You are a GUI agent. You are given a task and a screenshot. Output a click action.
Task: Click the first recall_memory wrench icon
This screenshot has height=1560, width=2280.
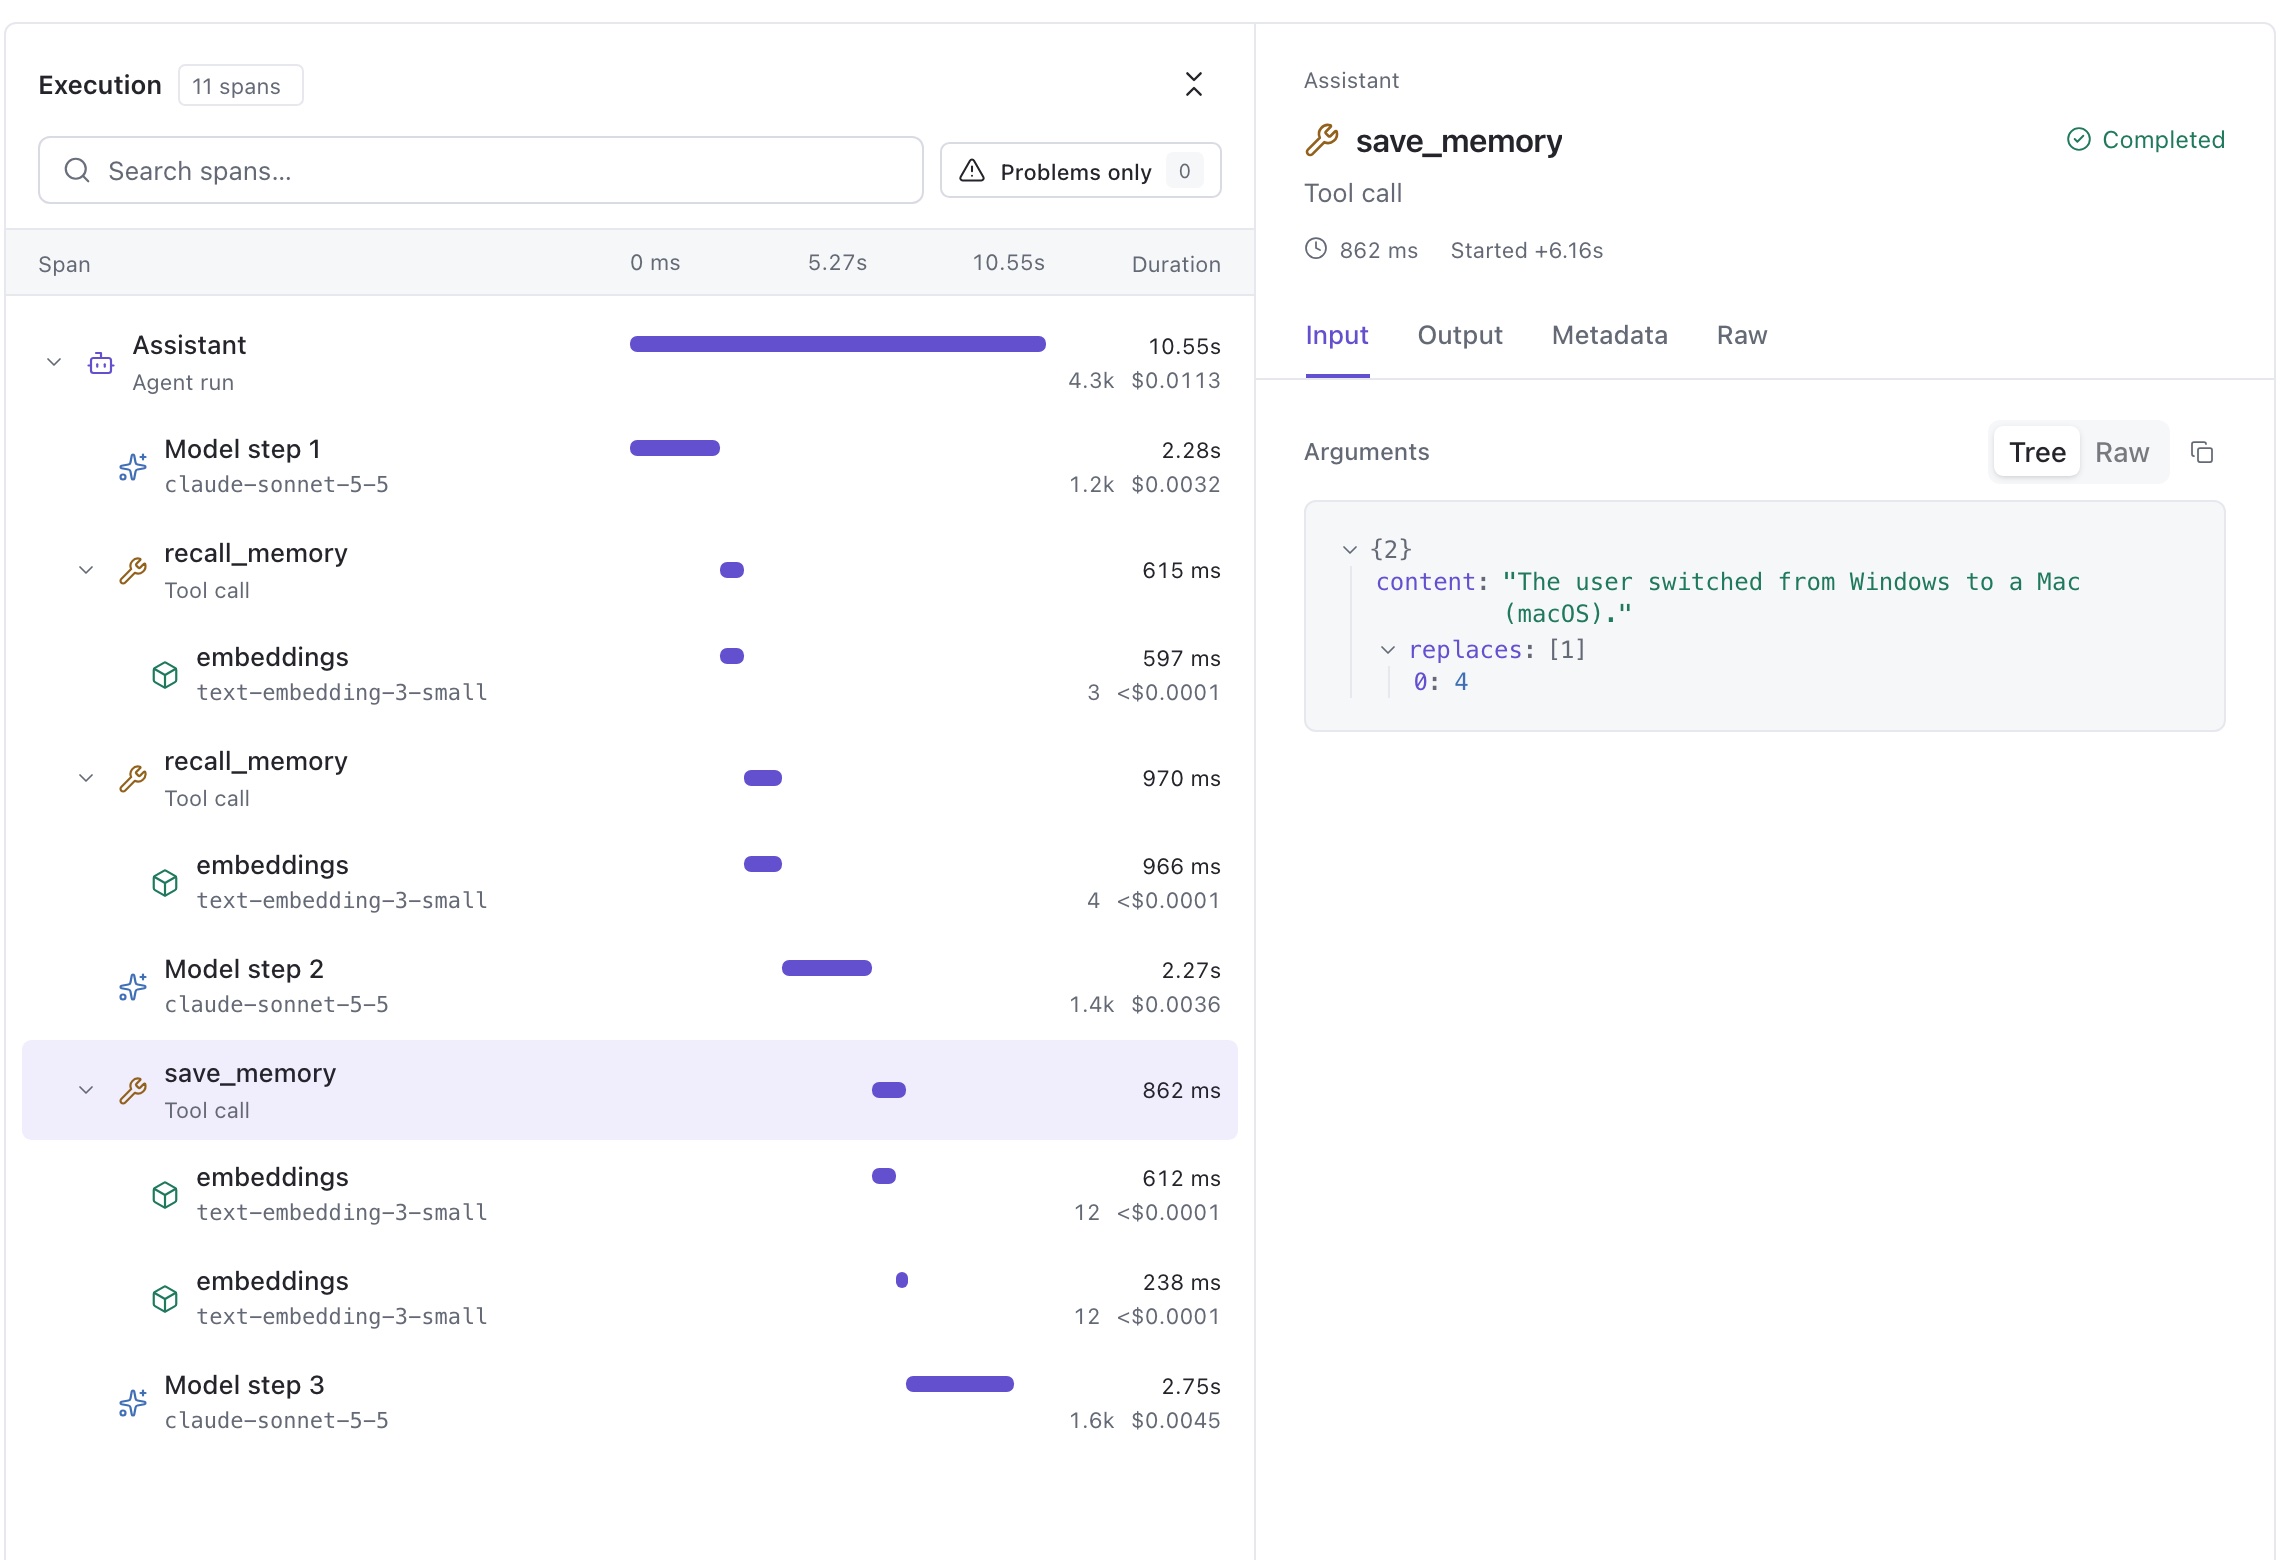point(132,571)
